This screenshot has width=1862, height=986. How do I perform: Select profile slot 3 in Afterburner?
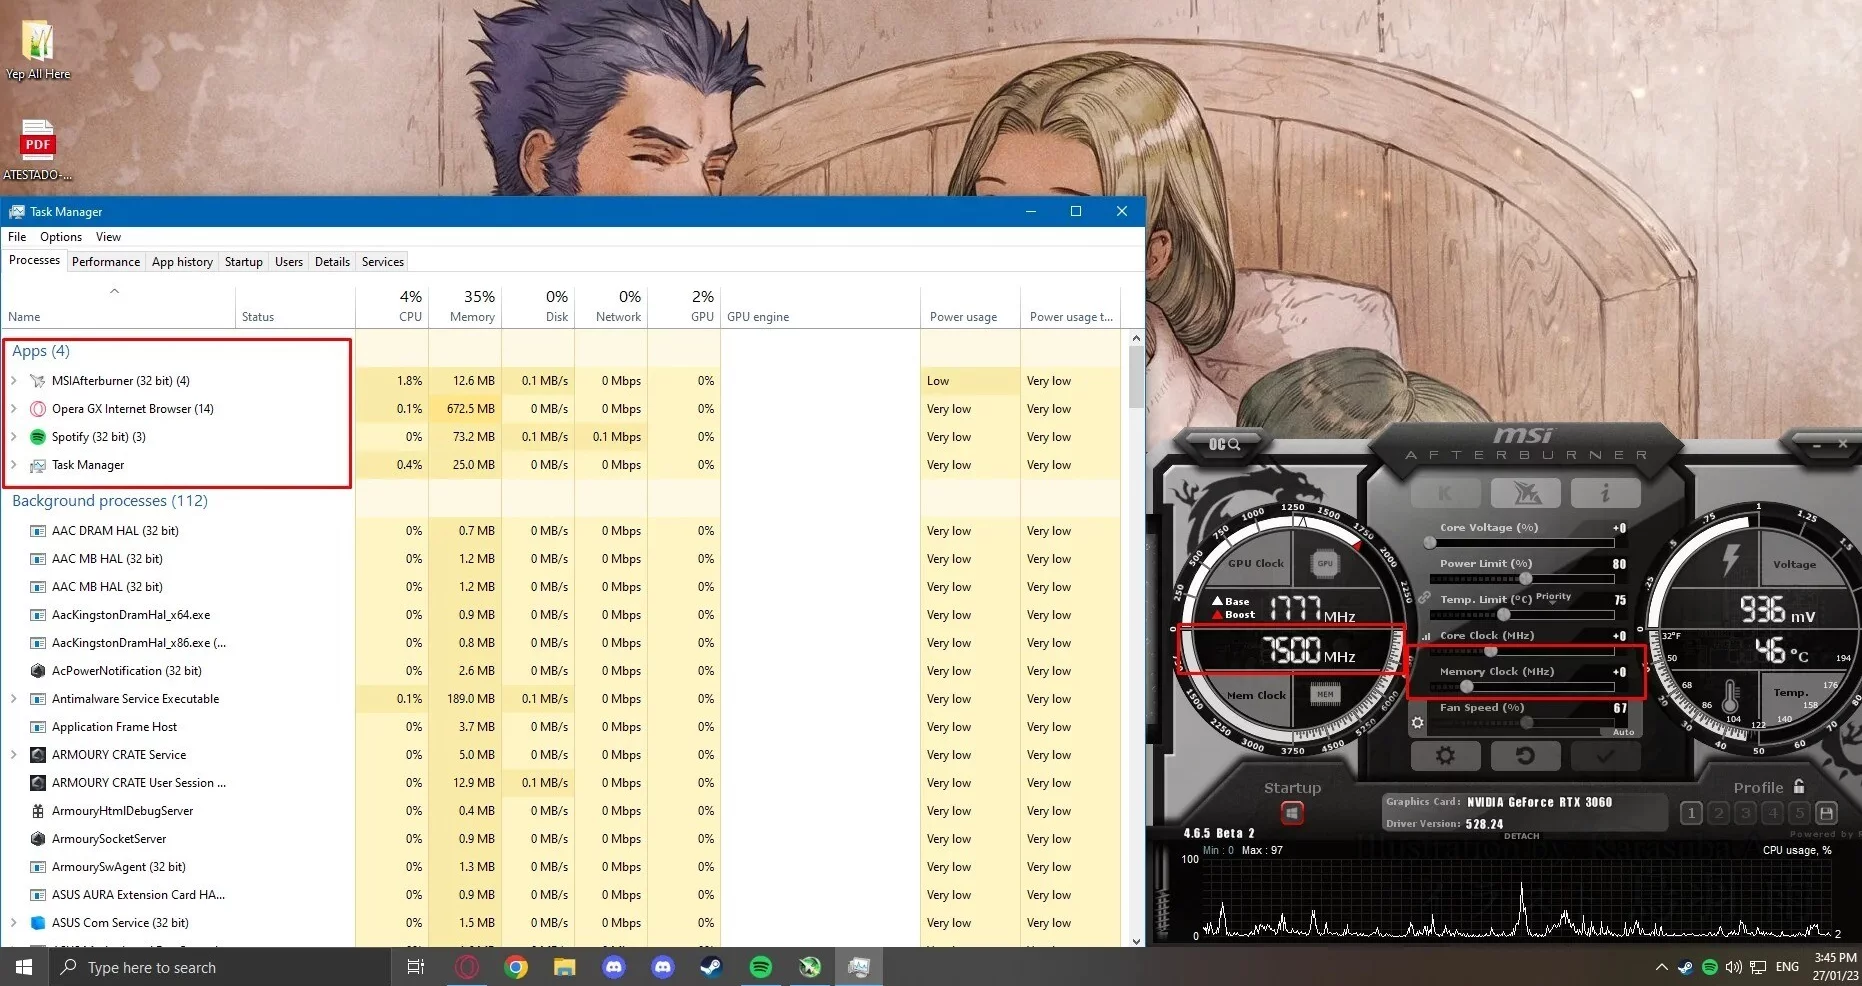pyautogui.click(x=1745, y=813)
